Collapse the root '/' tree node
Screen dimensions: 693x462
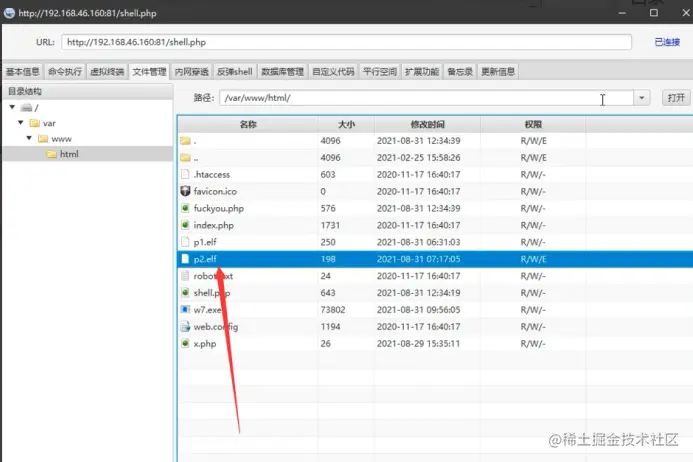(x=12, y=107)
